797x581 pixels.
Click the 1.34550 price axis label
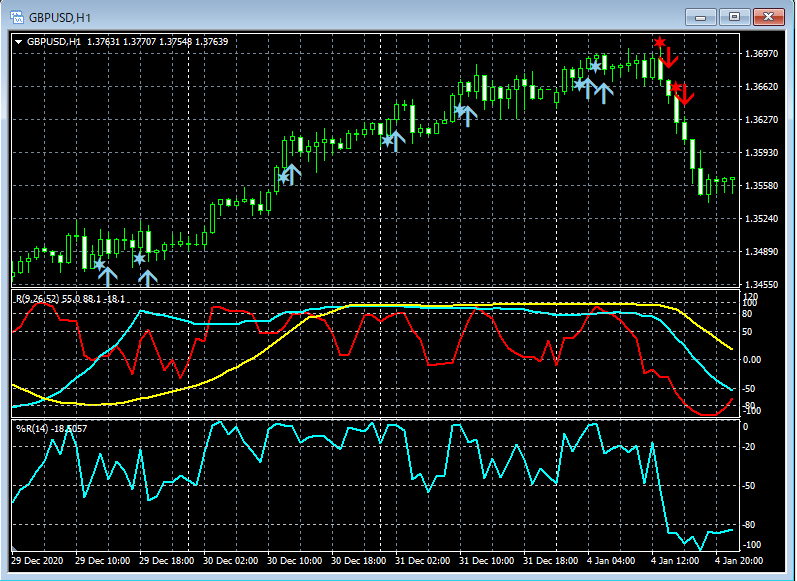[761, 285]
